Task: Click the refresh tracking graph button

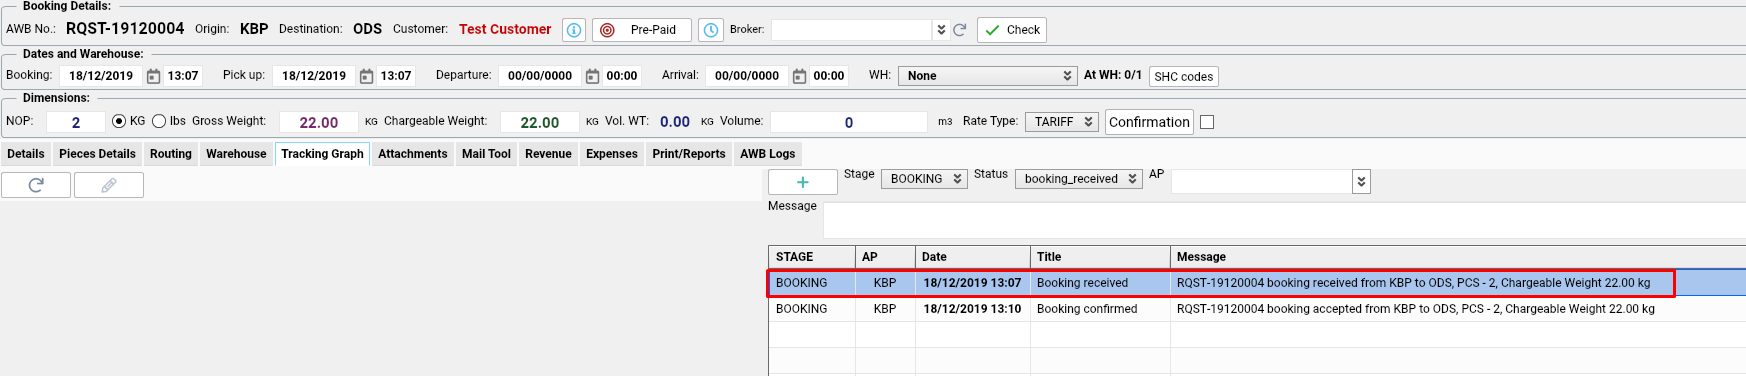Action: (36, 185)
